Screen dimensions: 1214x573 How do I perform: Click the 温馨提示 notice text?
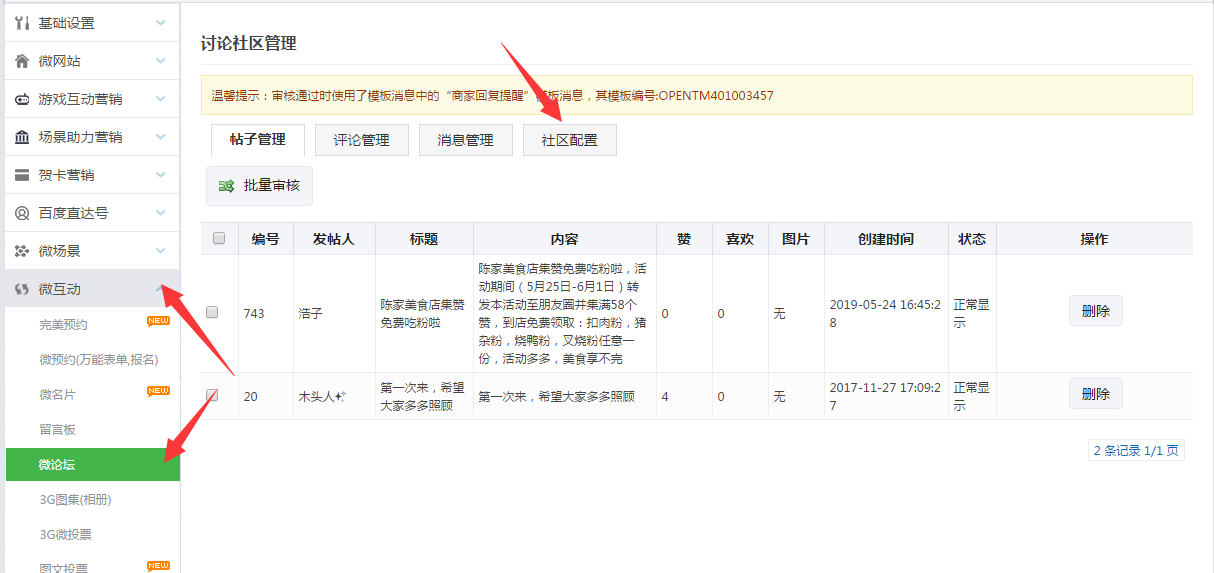tap(492, 96)
